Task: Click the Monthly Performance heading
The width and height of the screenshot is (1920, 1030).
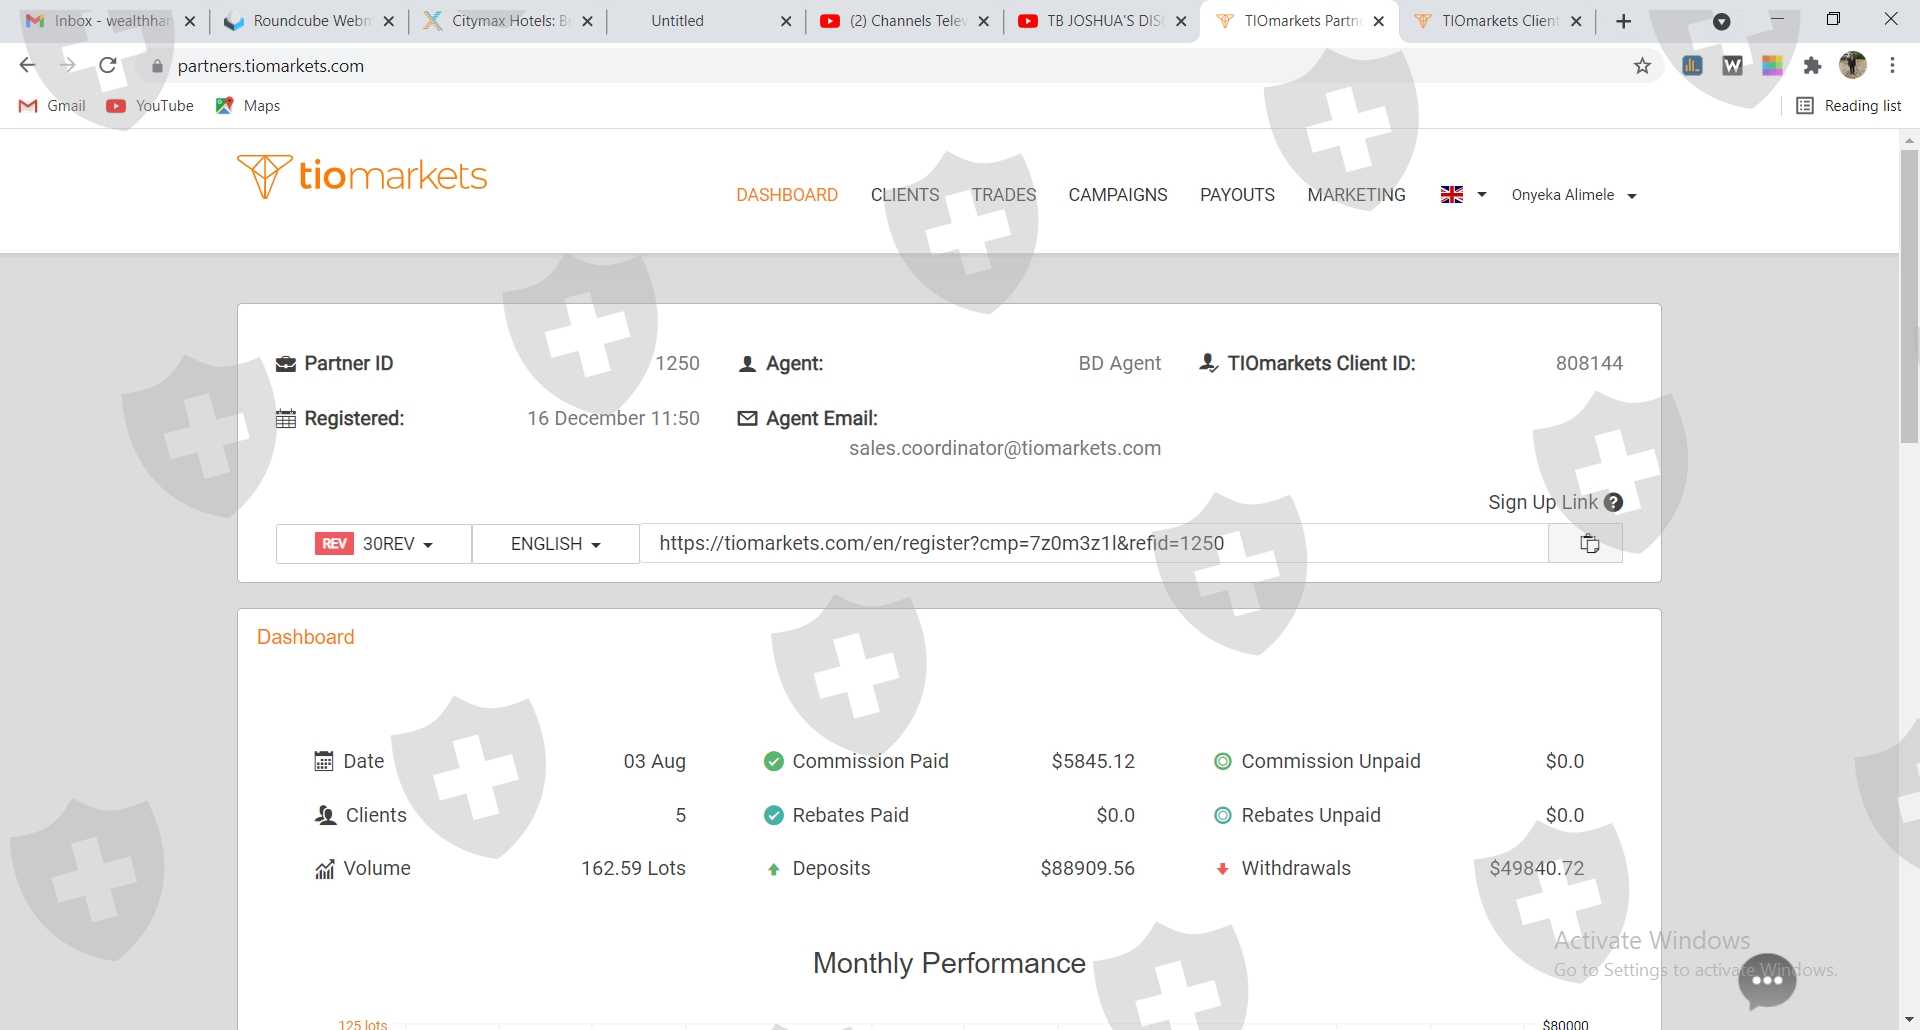Action: pyautogui.click(x=949, y=964)
